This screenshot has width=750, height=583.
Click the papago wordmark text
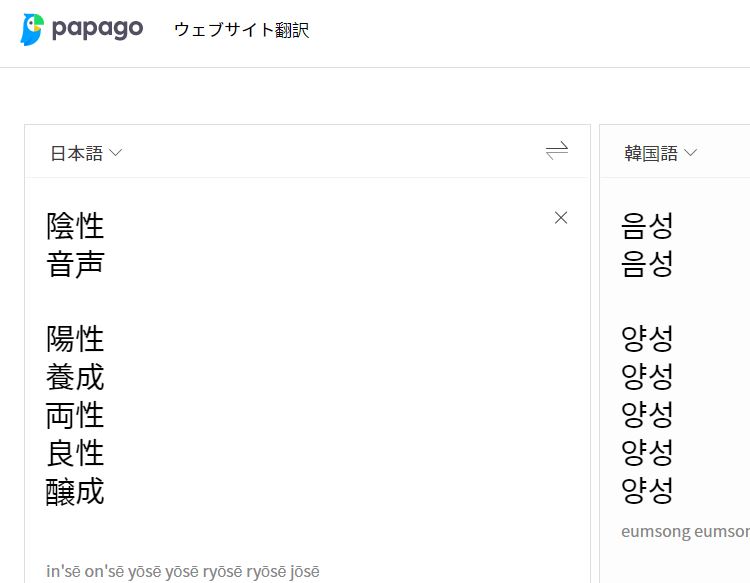tap(97, 29)
